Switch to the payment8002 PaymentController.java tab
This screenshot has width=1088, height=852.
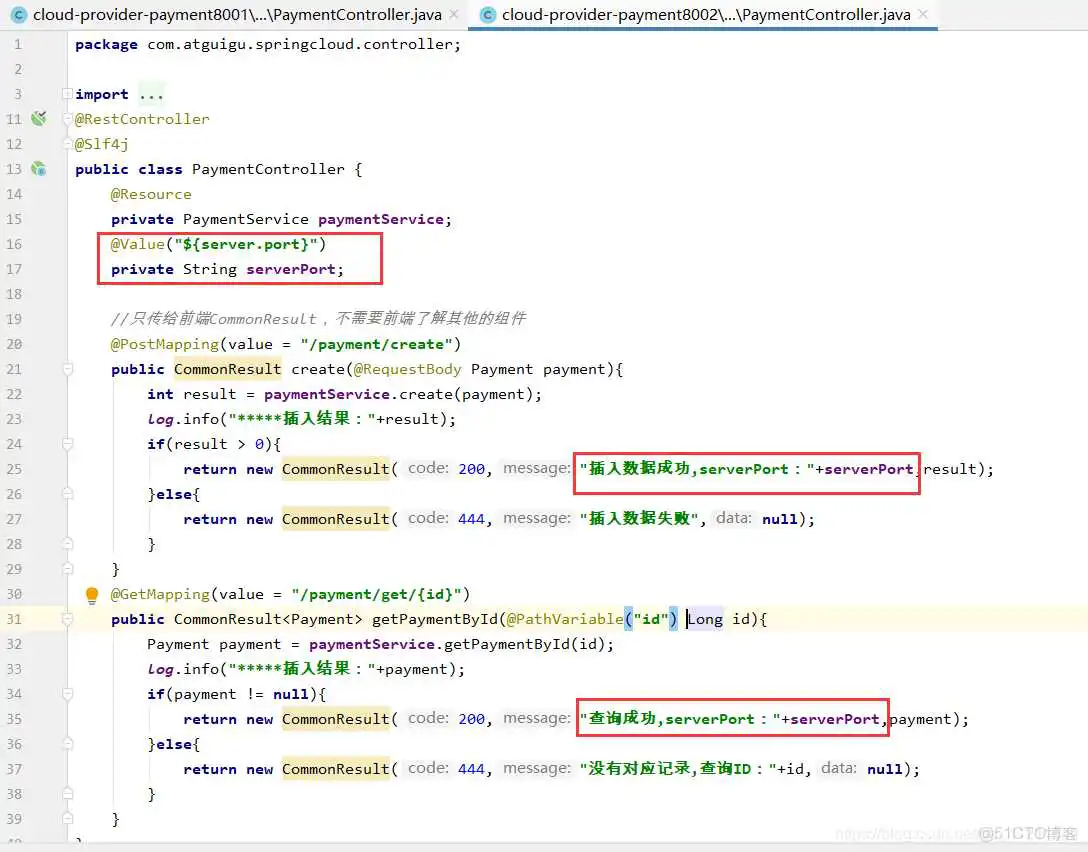point(700,14)
